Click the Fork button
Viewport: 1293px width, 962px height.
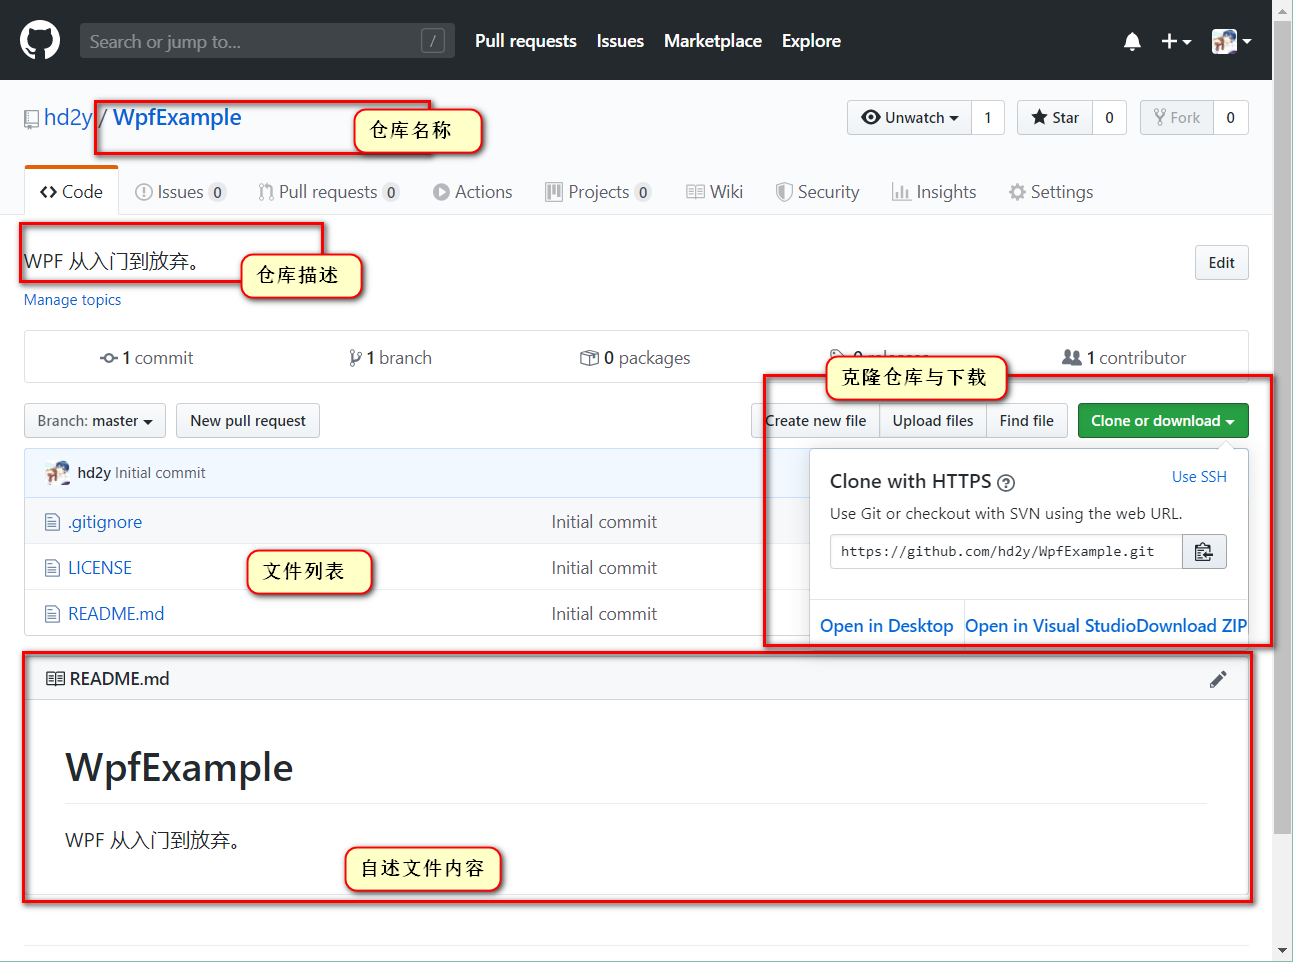(x=1177, y=118)
